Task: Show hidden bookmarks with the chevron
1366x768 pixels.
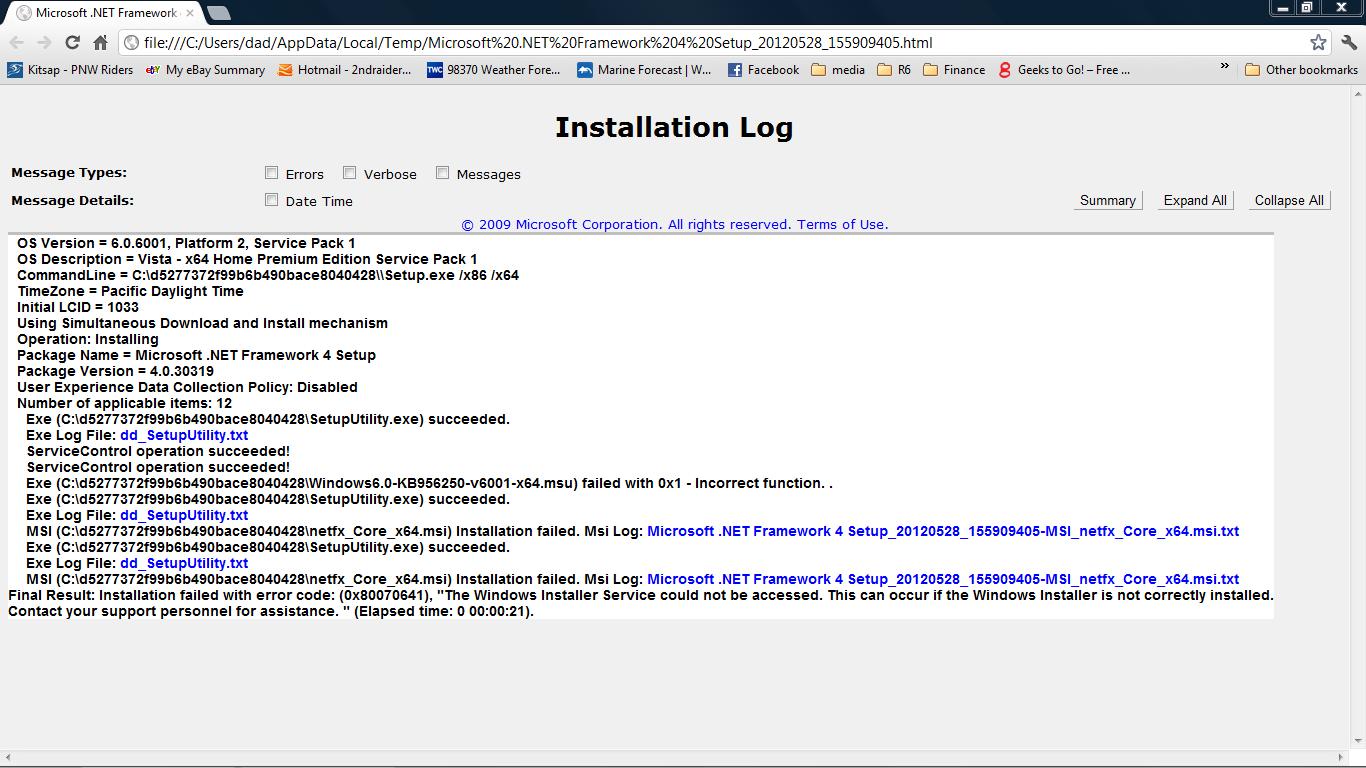Action: tap(1224, 67)
